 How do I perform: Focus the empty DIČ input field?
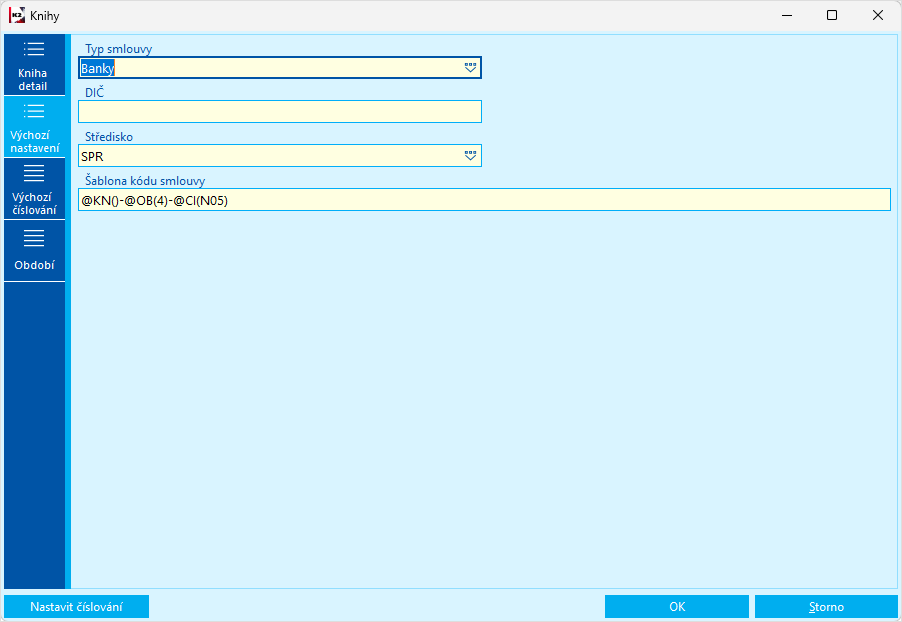(280, 112)
